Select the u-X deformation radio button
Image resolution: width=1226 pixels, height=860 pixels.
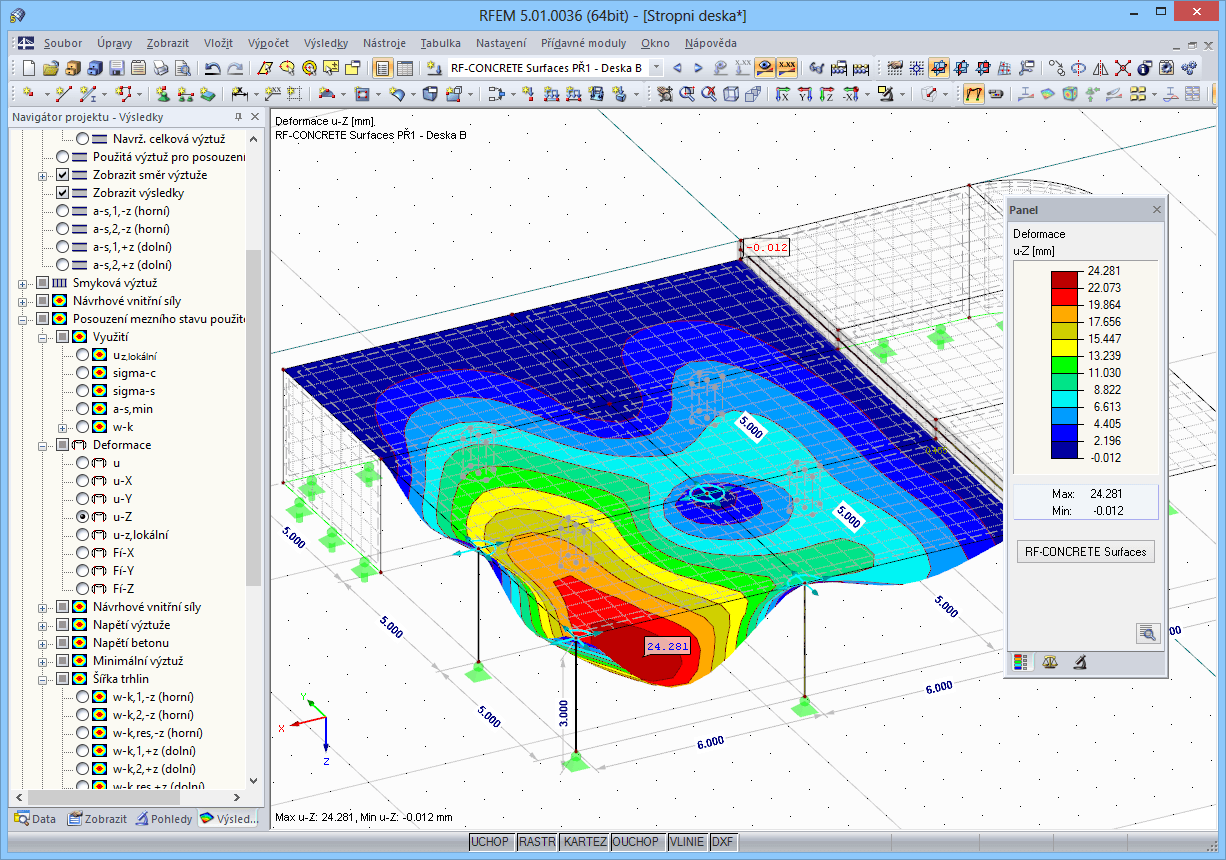click(x=83, y=481)
